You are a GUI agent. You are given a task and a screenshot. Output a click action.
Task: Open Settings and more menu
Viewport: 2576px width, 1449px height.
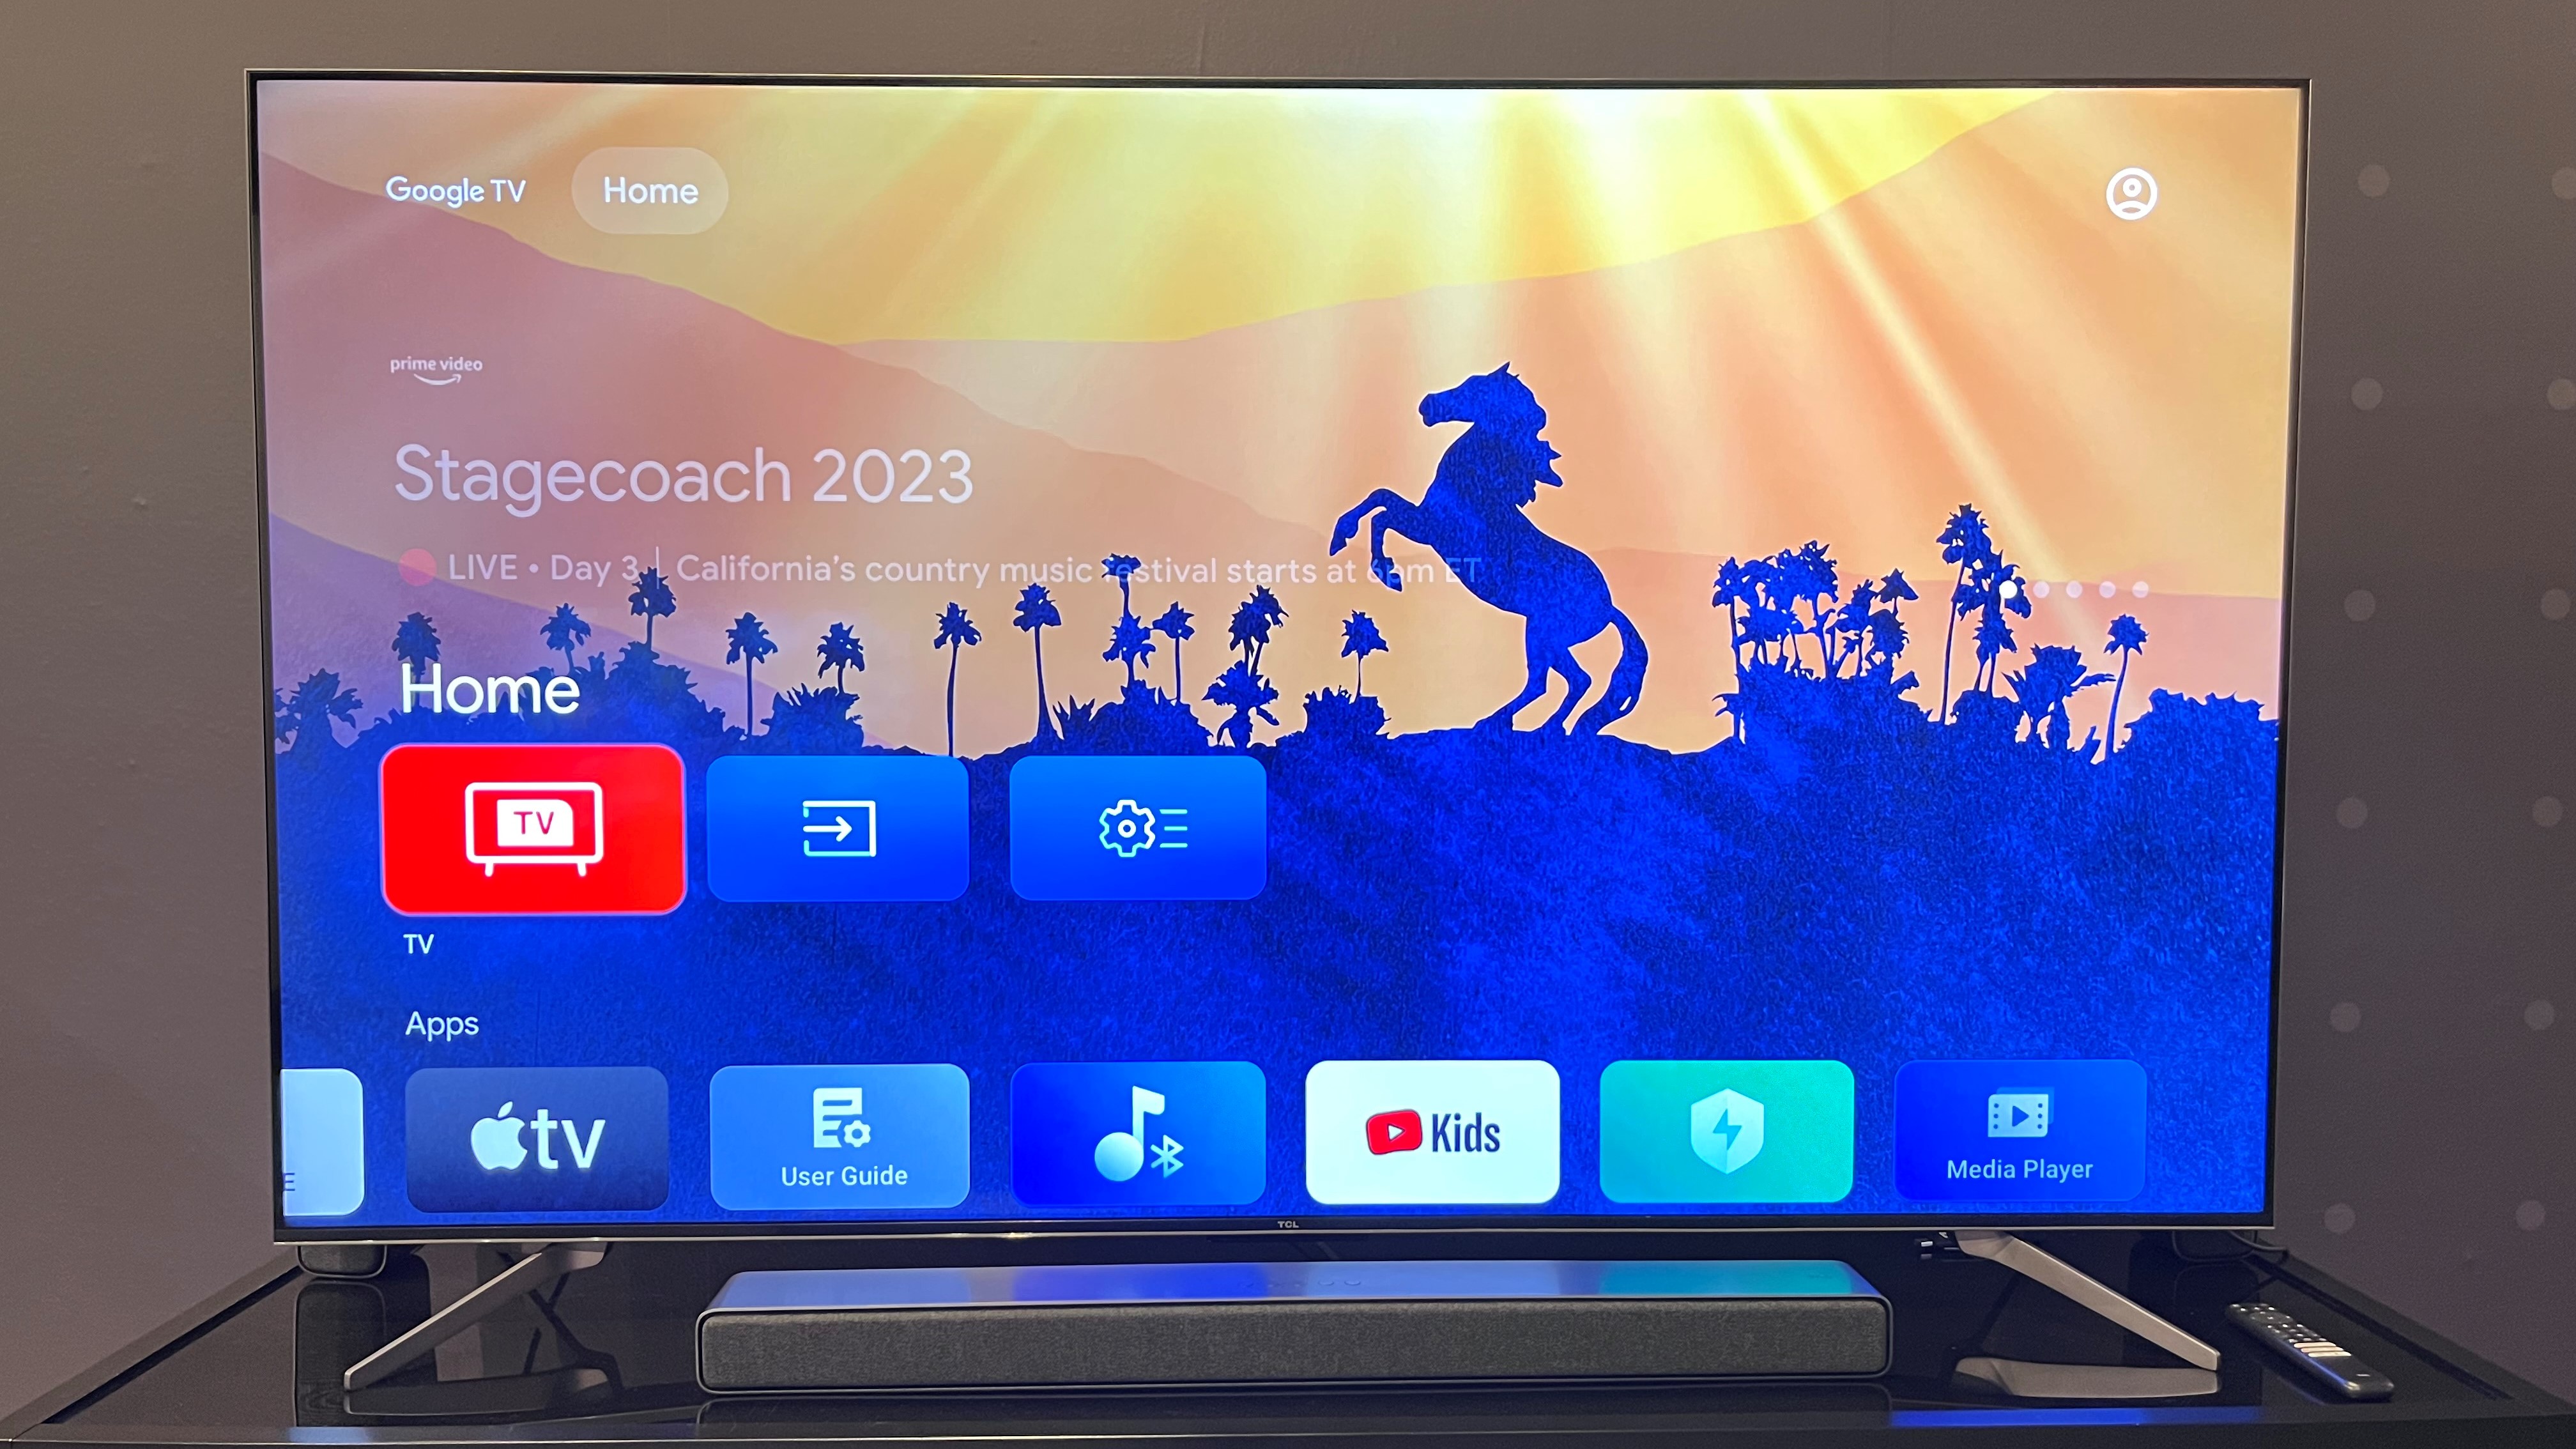click(x=1138, y=826)
